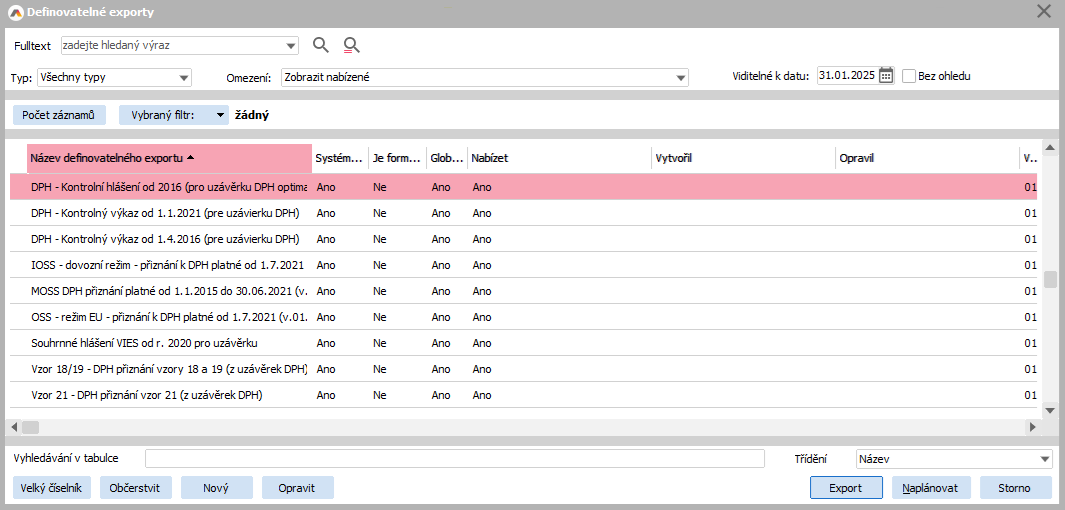Open calendar picker for Viditelné k datu

[x=886, y=76]
